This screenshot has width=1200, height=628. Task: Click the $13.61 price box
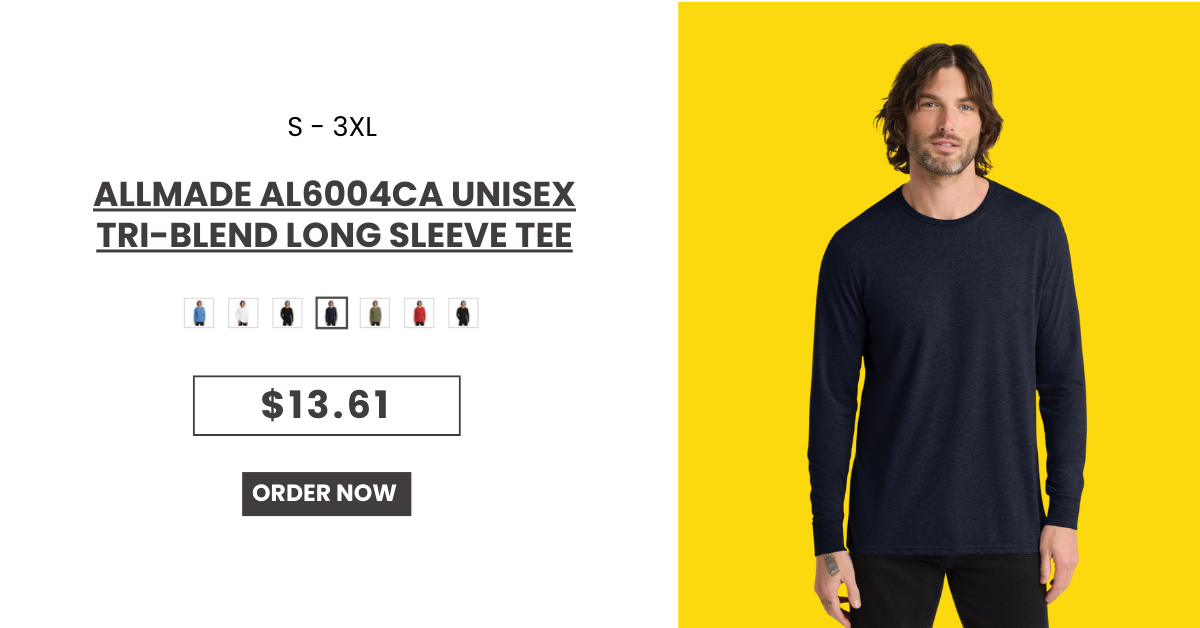[326, 405]
